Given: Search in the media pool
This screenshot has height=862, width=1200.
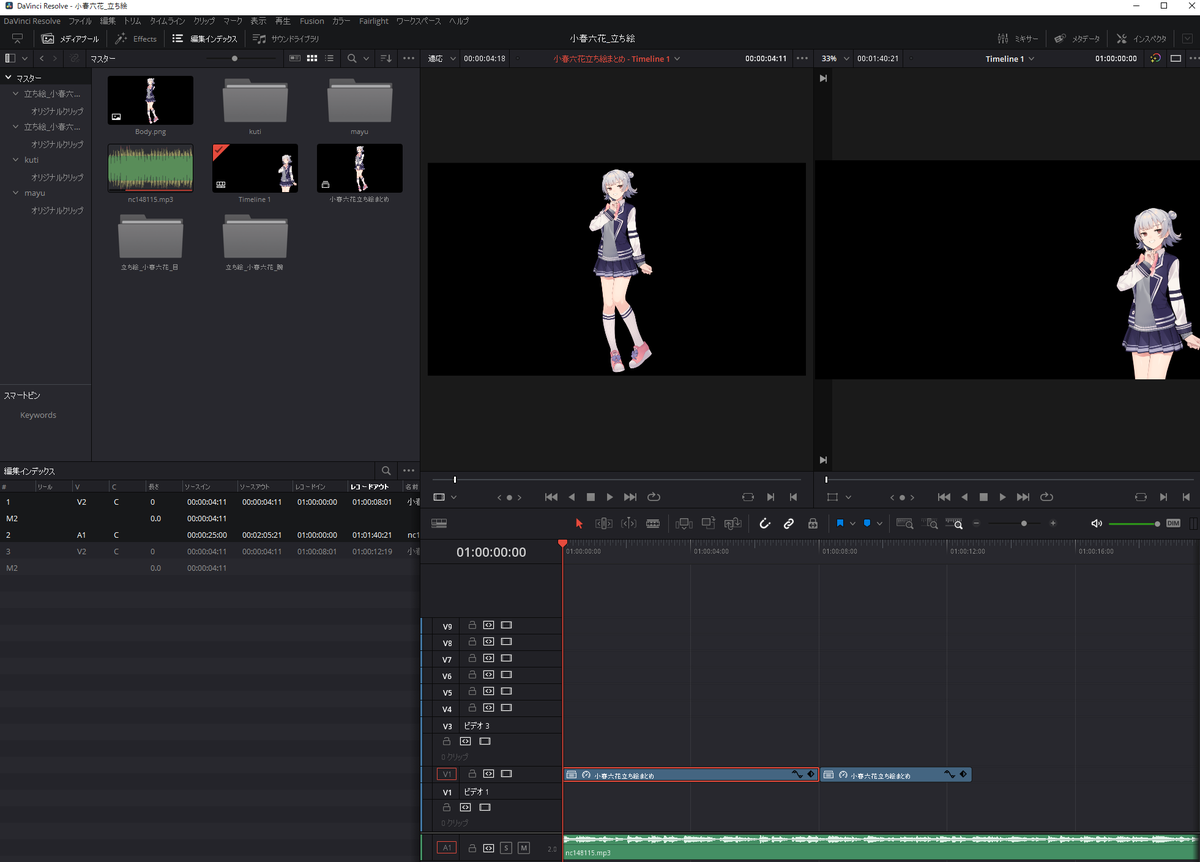Looking at the screenshot, I should 352,59.
